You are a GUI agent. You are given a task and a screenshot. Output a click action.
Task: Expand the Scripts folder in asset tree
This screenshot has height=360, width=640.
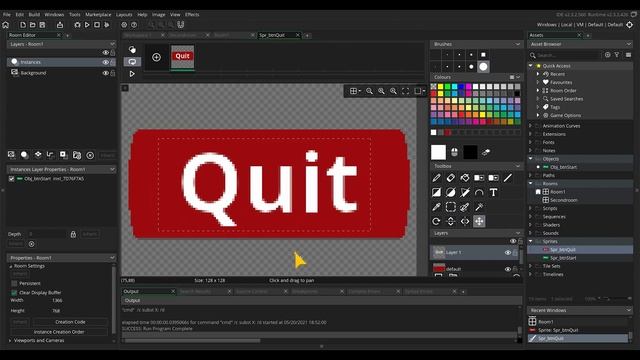coord(531,208)
